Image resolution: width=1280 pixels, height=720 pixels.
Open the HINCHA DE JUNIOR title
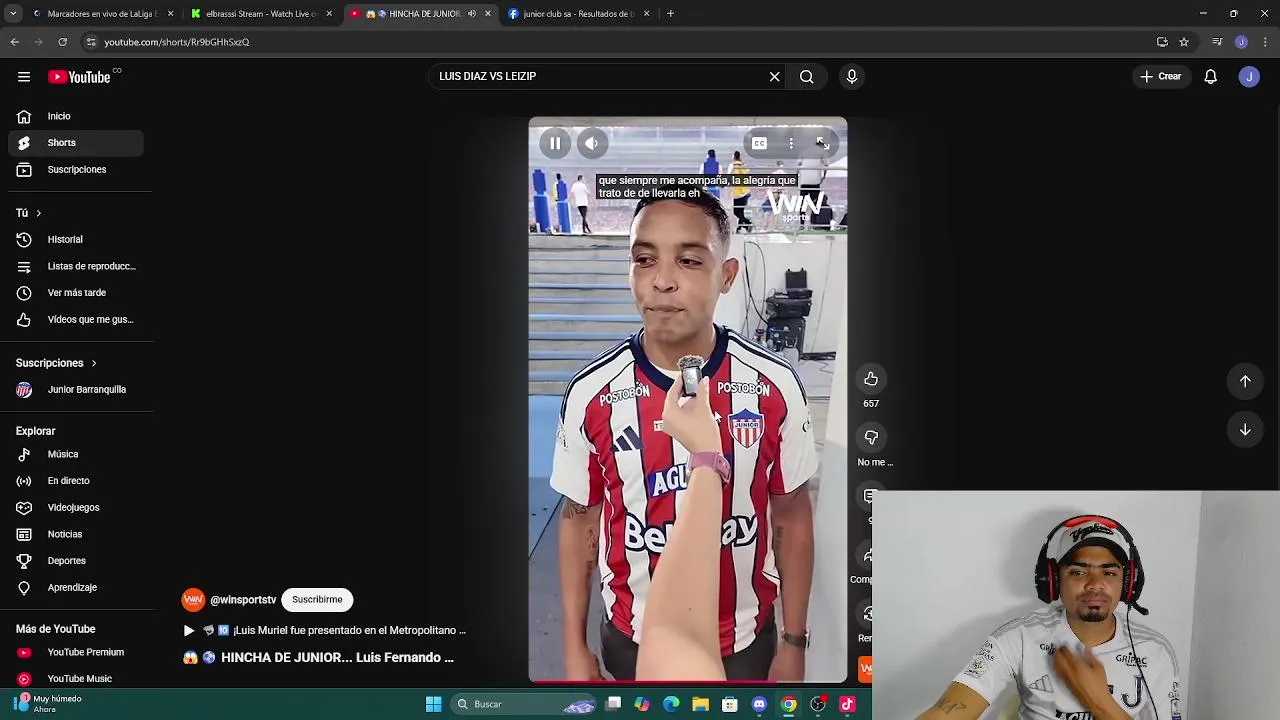(318, 658)
